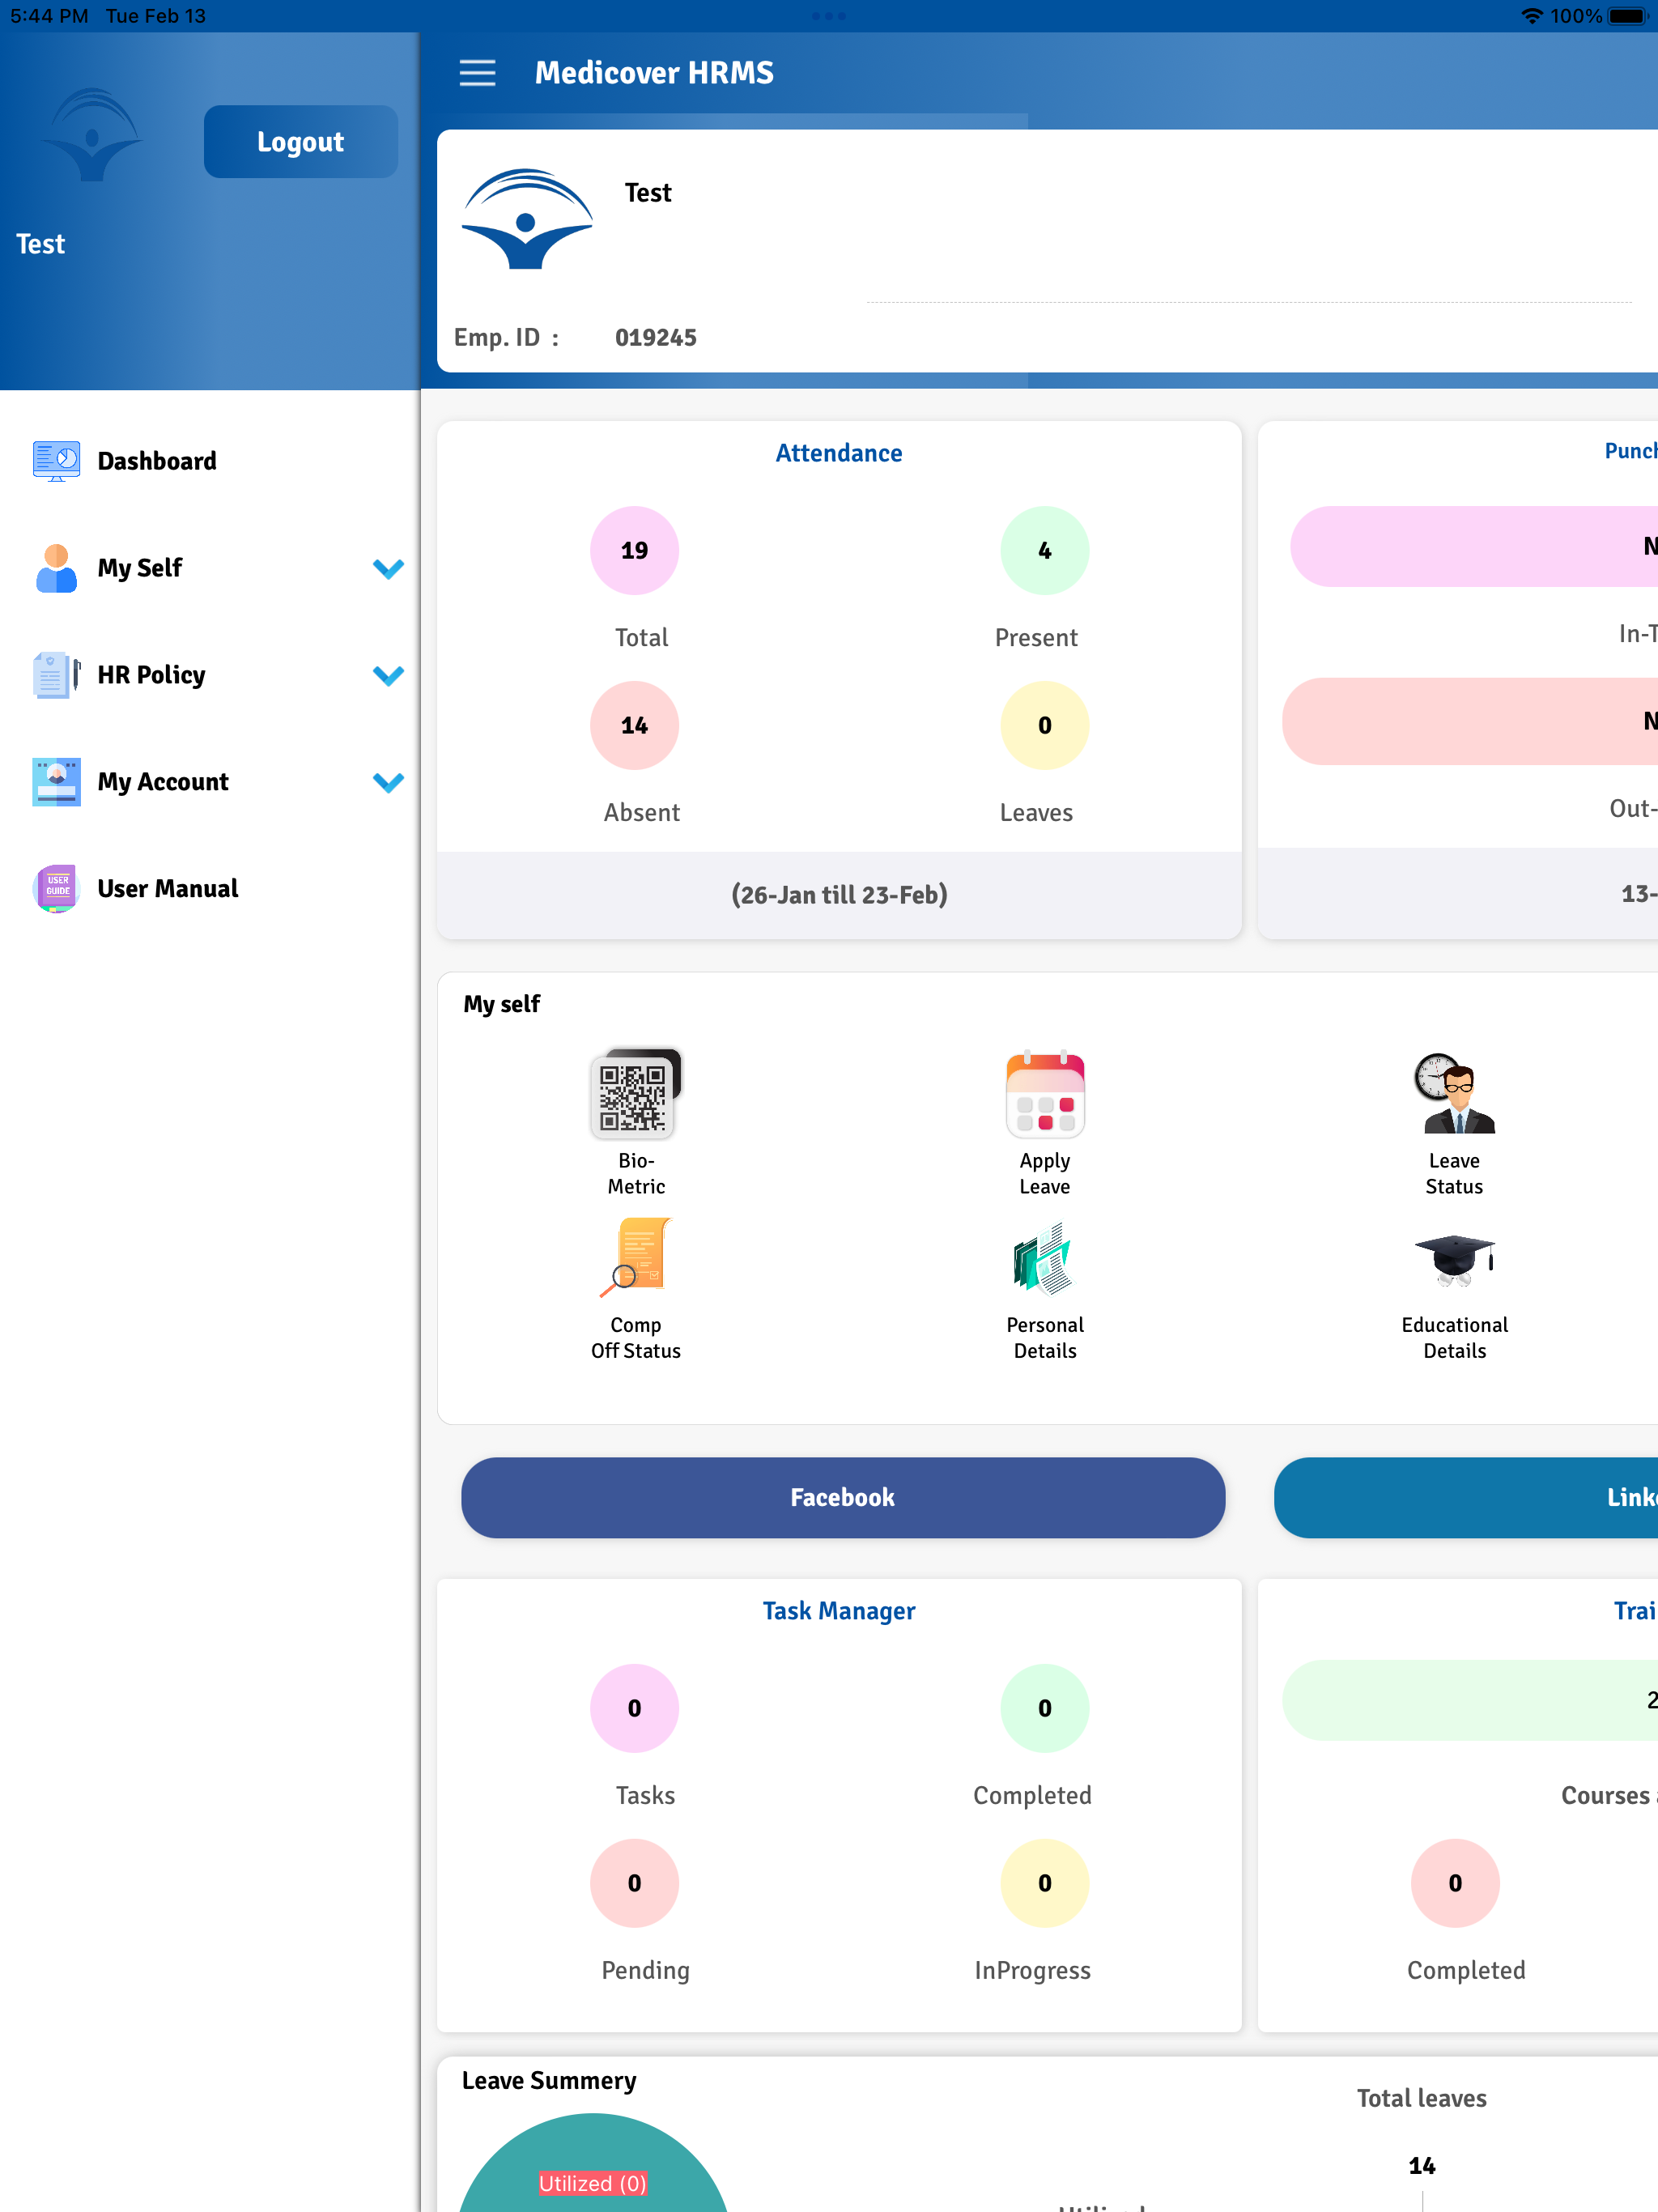Viewport: 1658px width, 2212px height.
Task: Click the date range 26-Jan till 23-Feb
Action: click(839, 894)
